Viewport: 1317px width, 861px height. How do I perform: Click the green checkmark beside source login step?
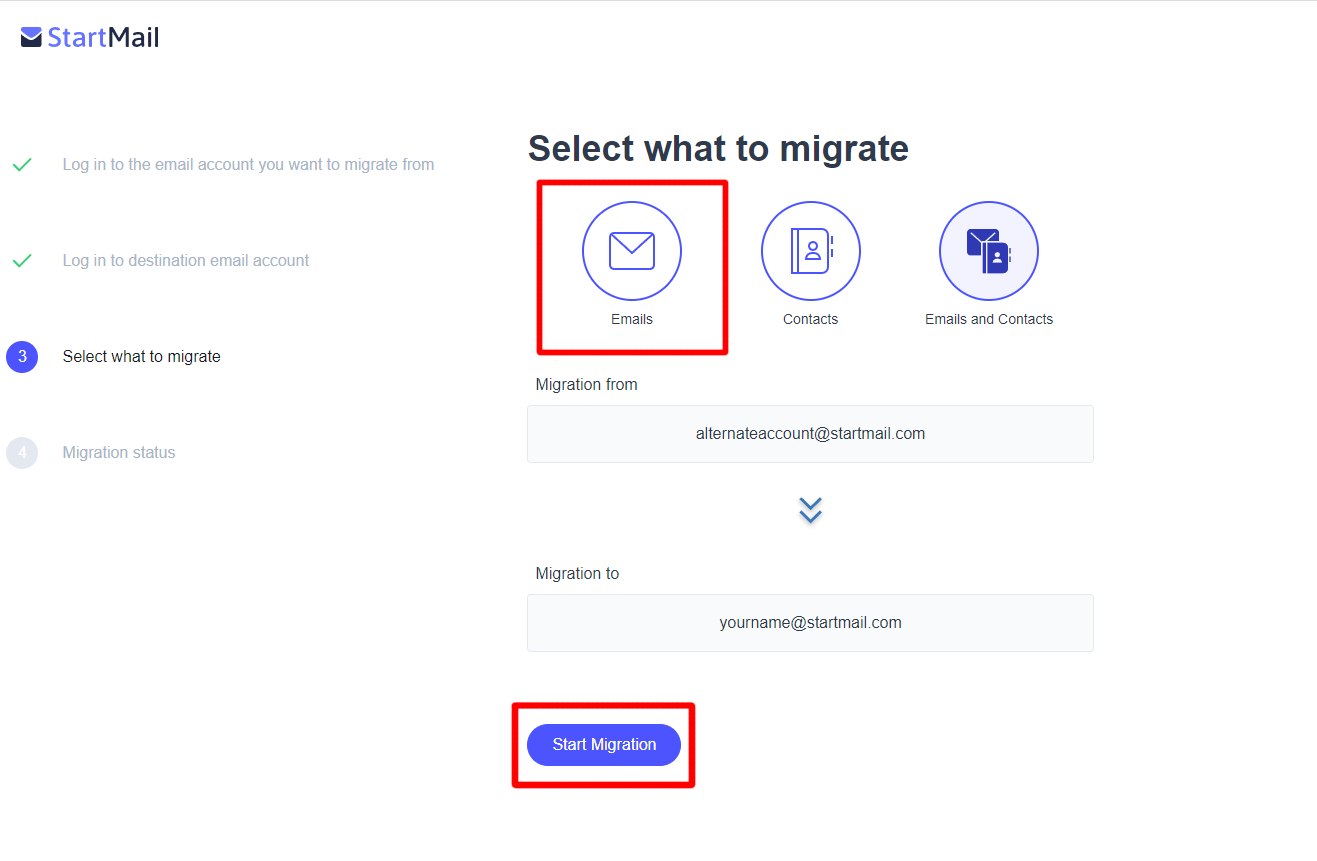22,165
